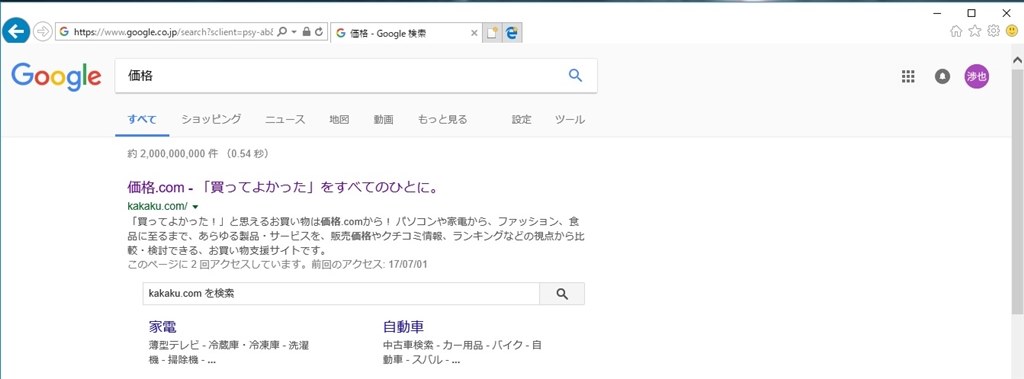
Task: Close the 価格 - Google 検索 tab
Action: (474, 33)
